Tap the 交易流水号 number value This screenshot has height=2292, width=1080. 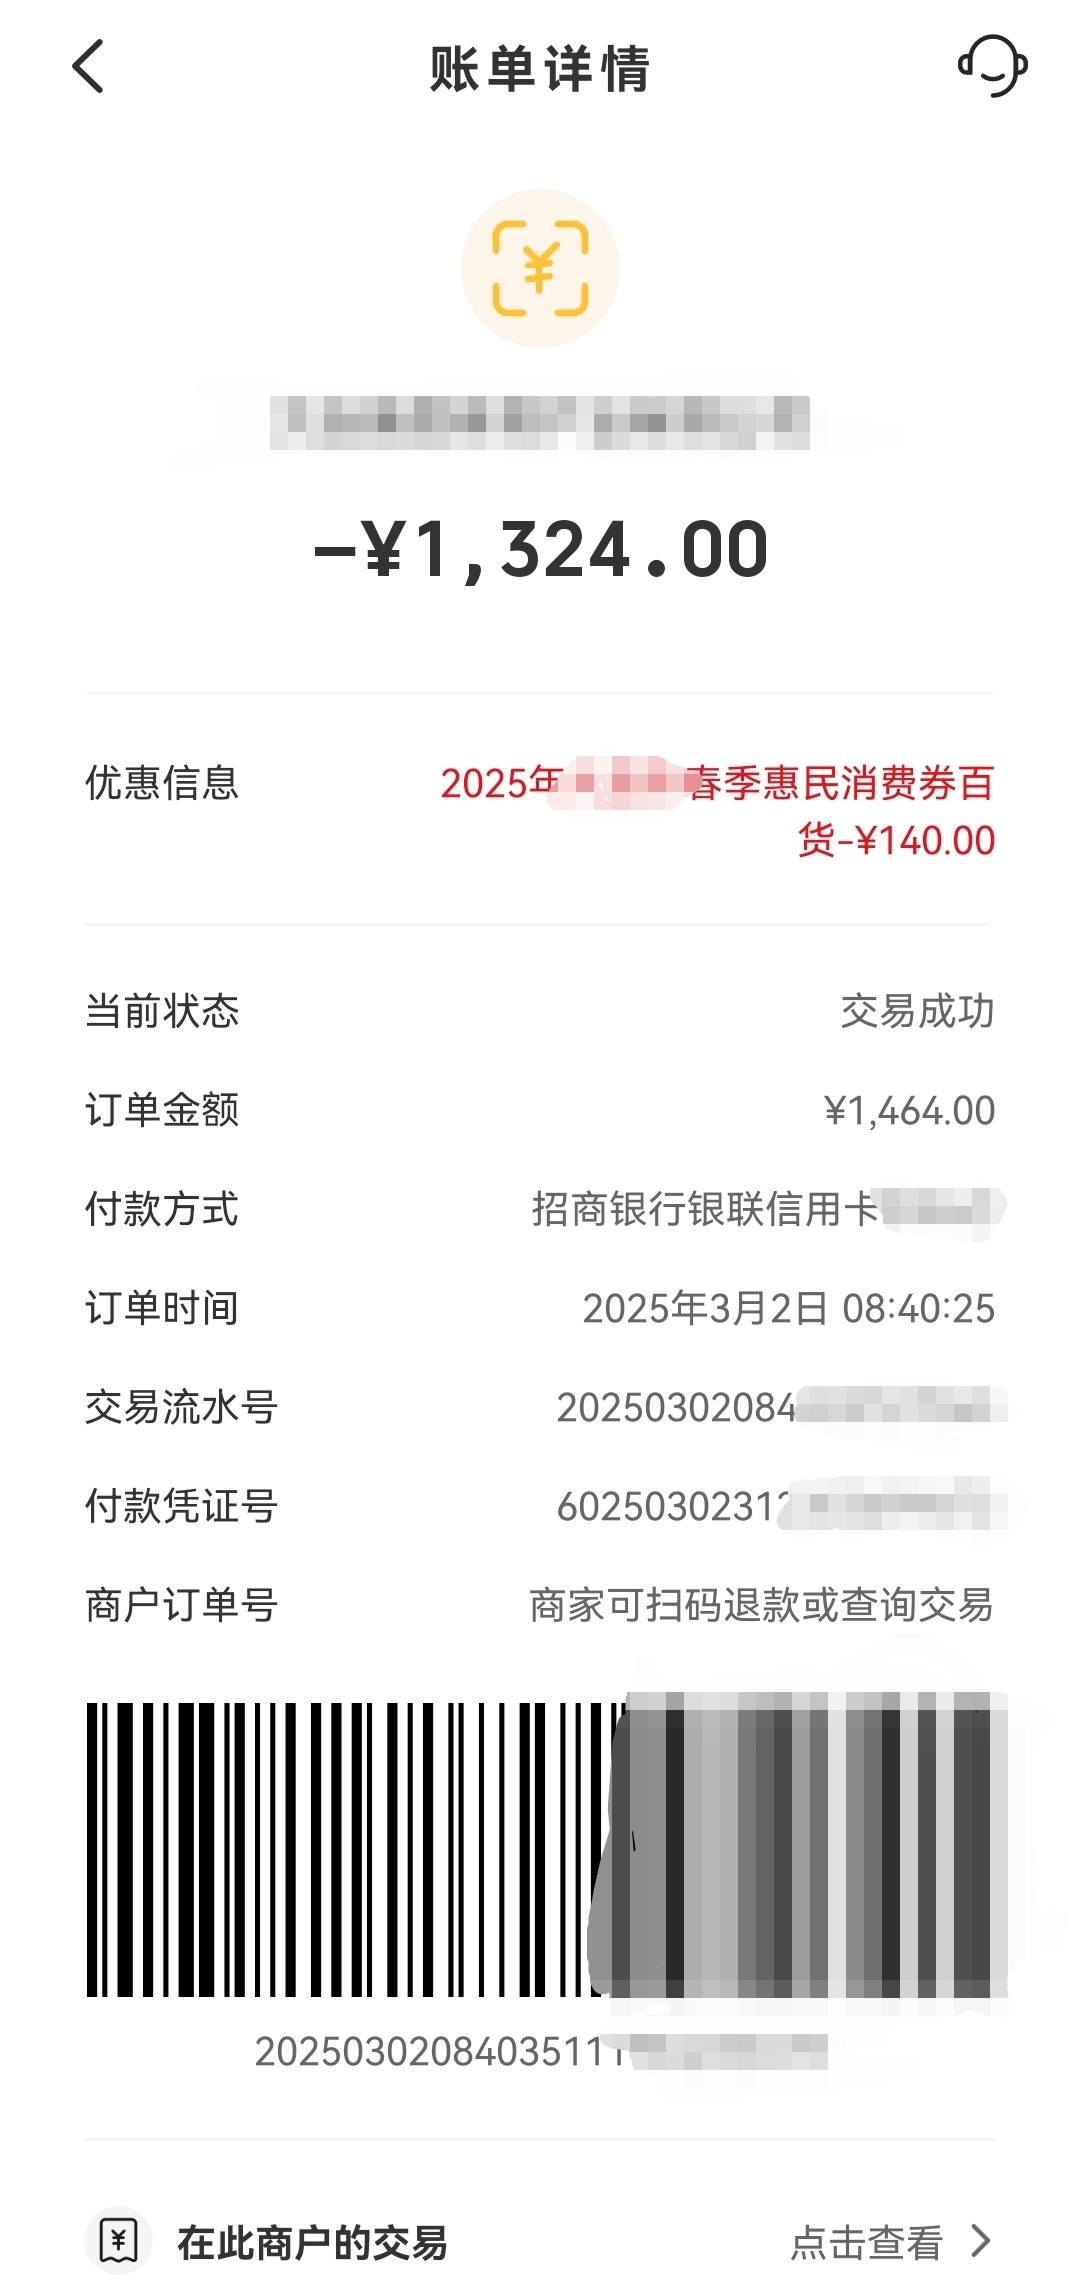coord(781,1407)
